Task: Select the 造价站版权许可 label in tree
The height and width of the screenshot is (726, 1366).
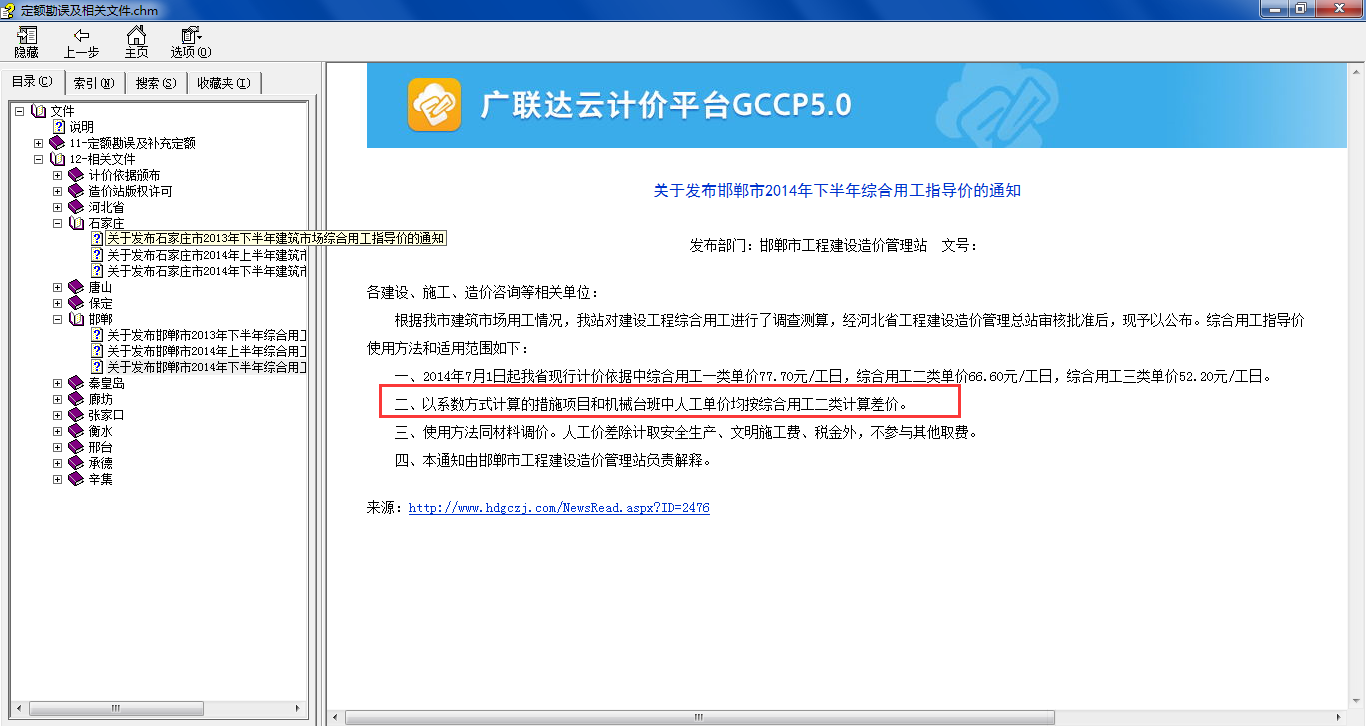Action: coord(130,191)
